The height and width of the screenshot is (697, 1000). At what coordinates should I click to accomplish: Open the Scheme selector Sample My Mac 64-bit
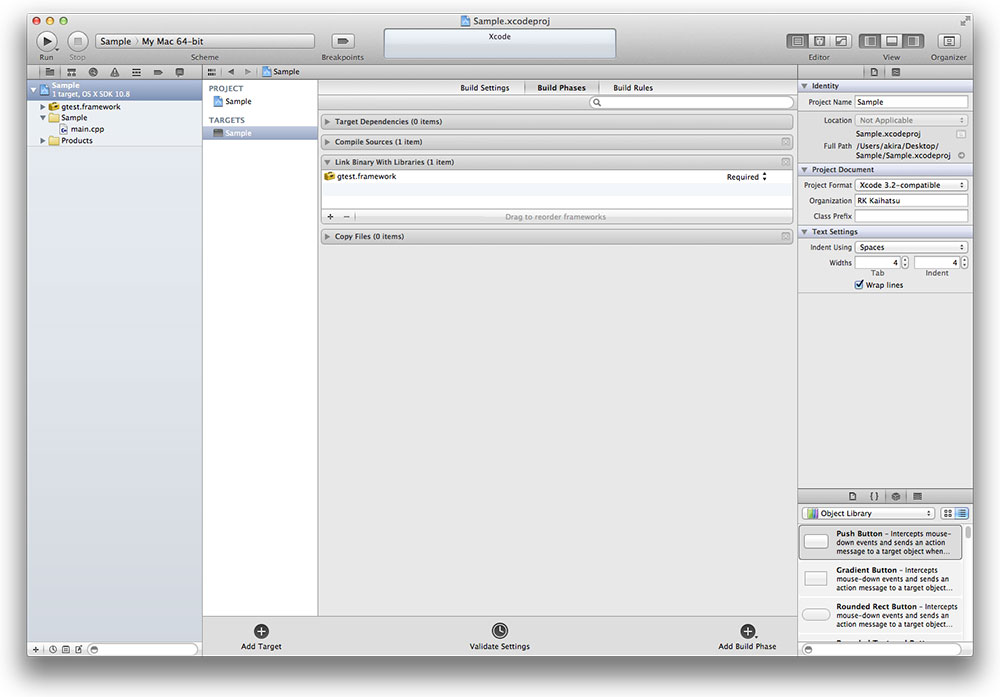(205, 41)
